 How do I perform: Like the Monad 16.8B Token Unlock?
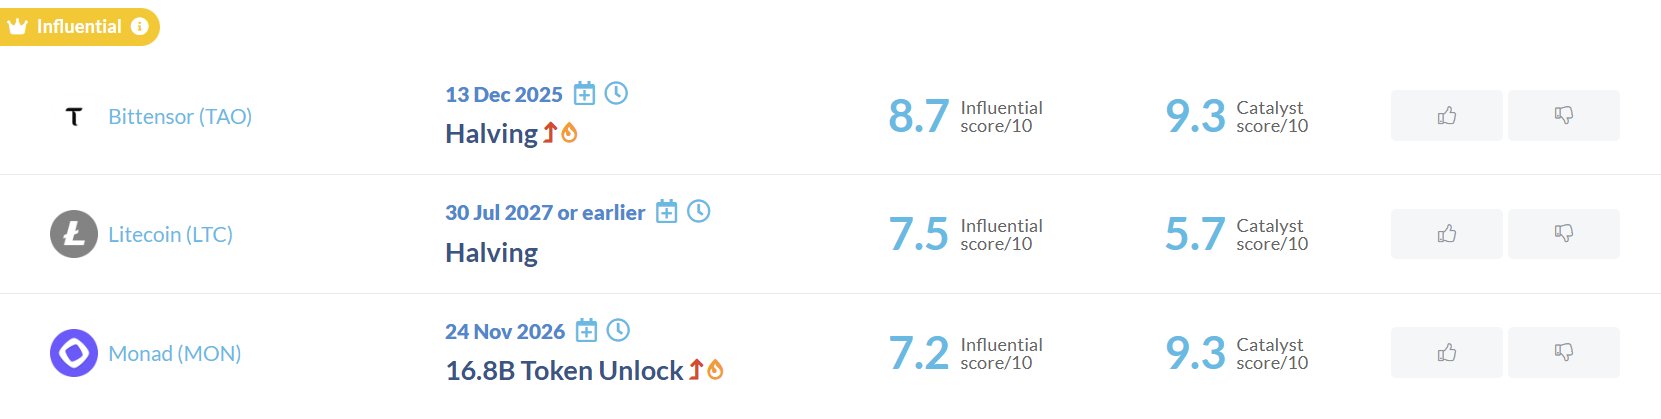coord(1446,352)
